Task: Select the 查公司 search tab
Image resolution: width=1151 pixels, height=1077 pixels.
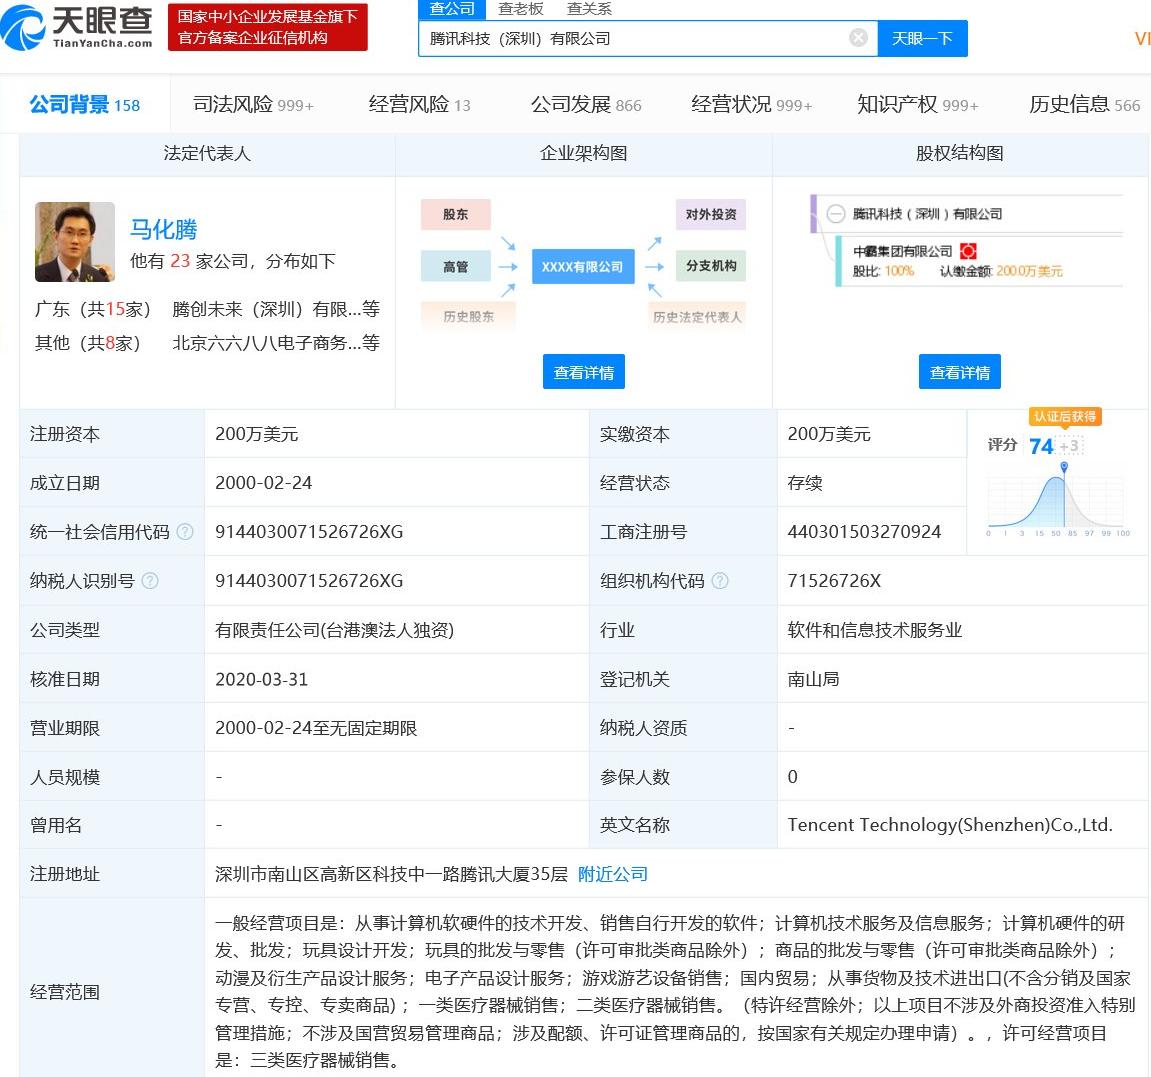Action: [x=451, y=9]
